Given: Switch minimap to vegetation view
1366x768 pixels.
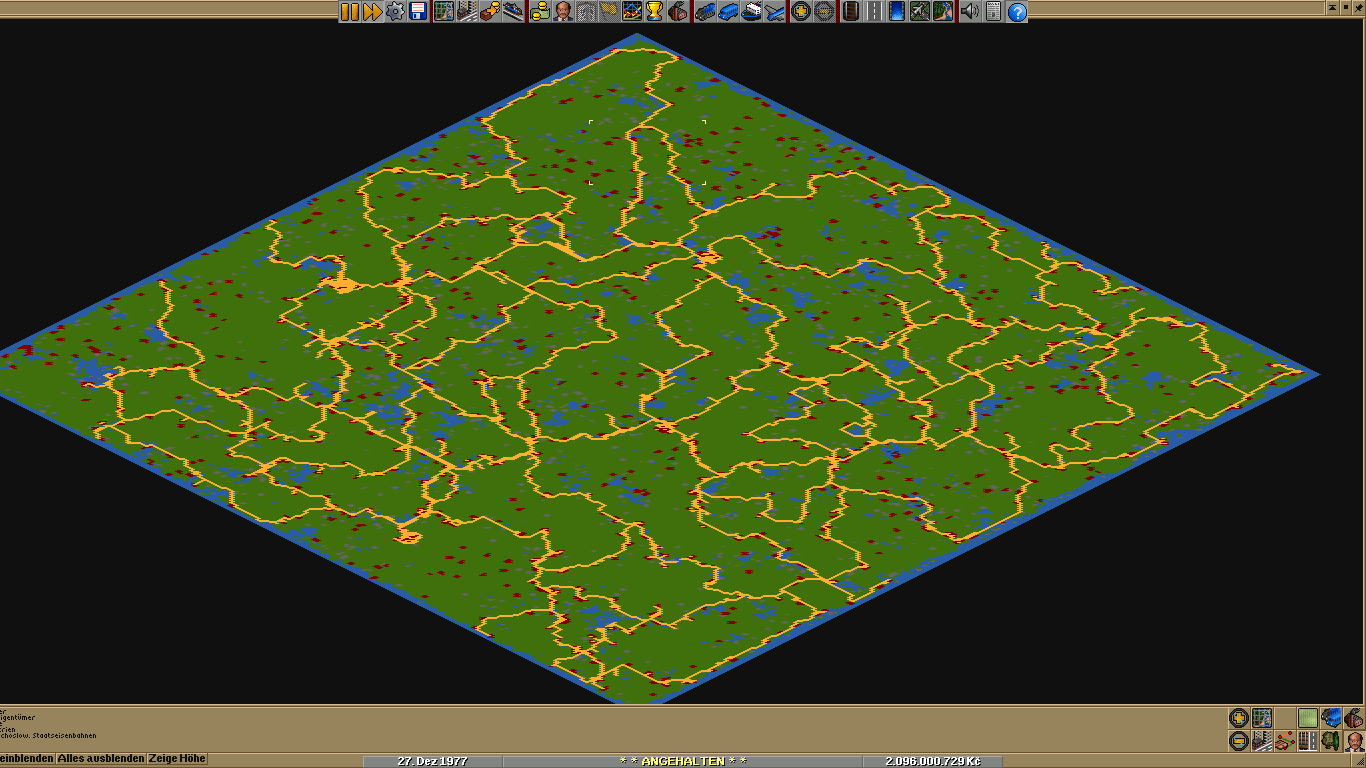Looking at the screenshot, I should coord(1331,741).
